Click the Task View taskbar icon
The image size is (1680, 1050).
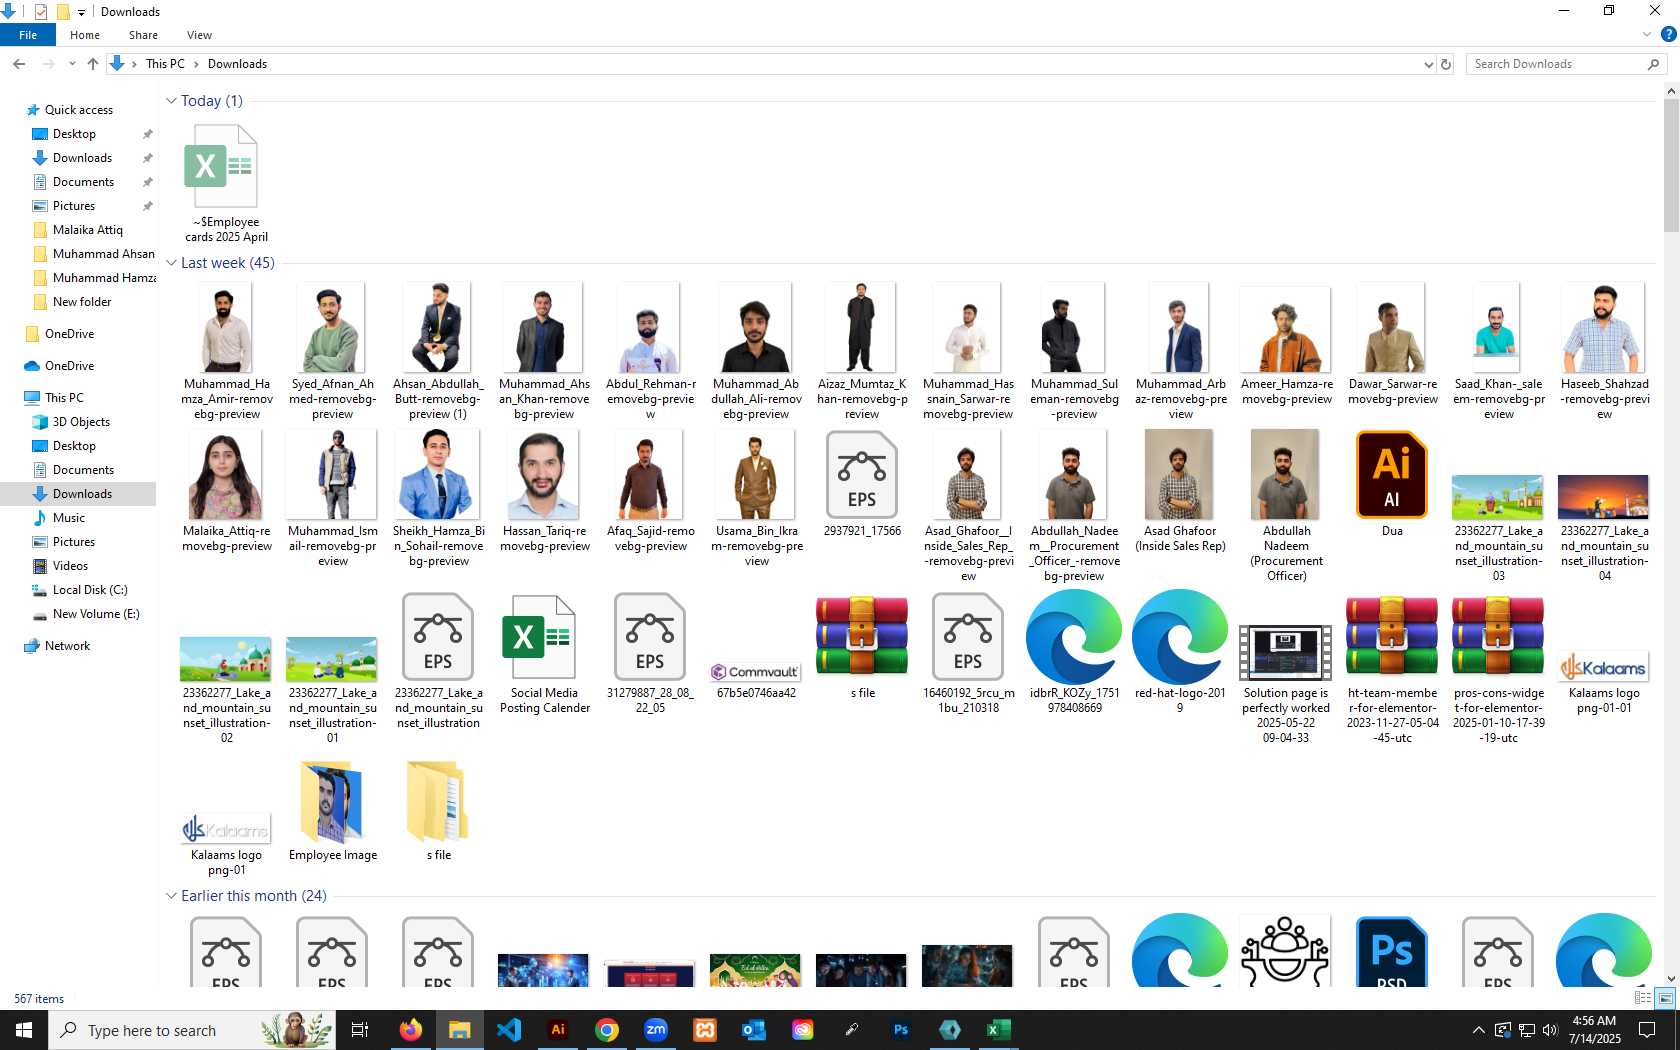click(x=360, y=1030)
